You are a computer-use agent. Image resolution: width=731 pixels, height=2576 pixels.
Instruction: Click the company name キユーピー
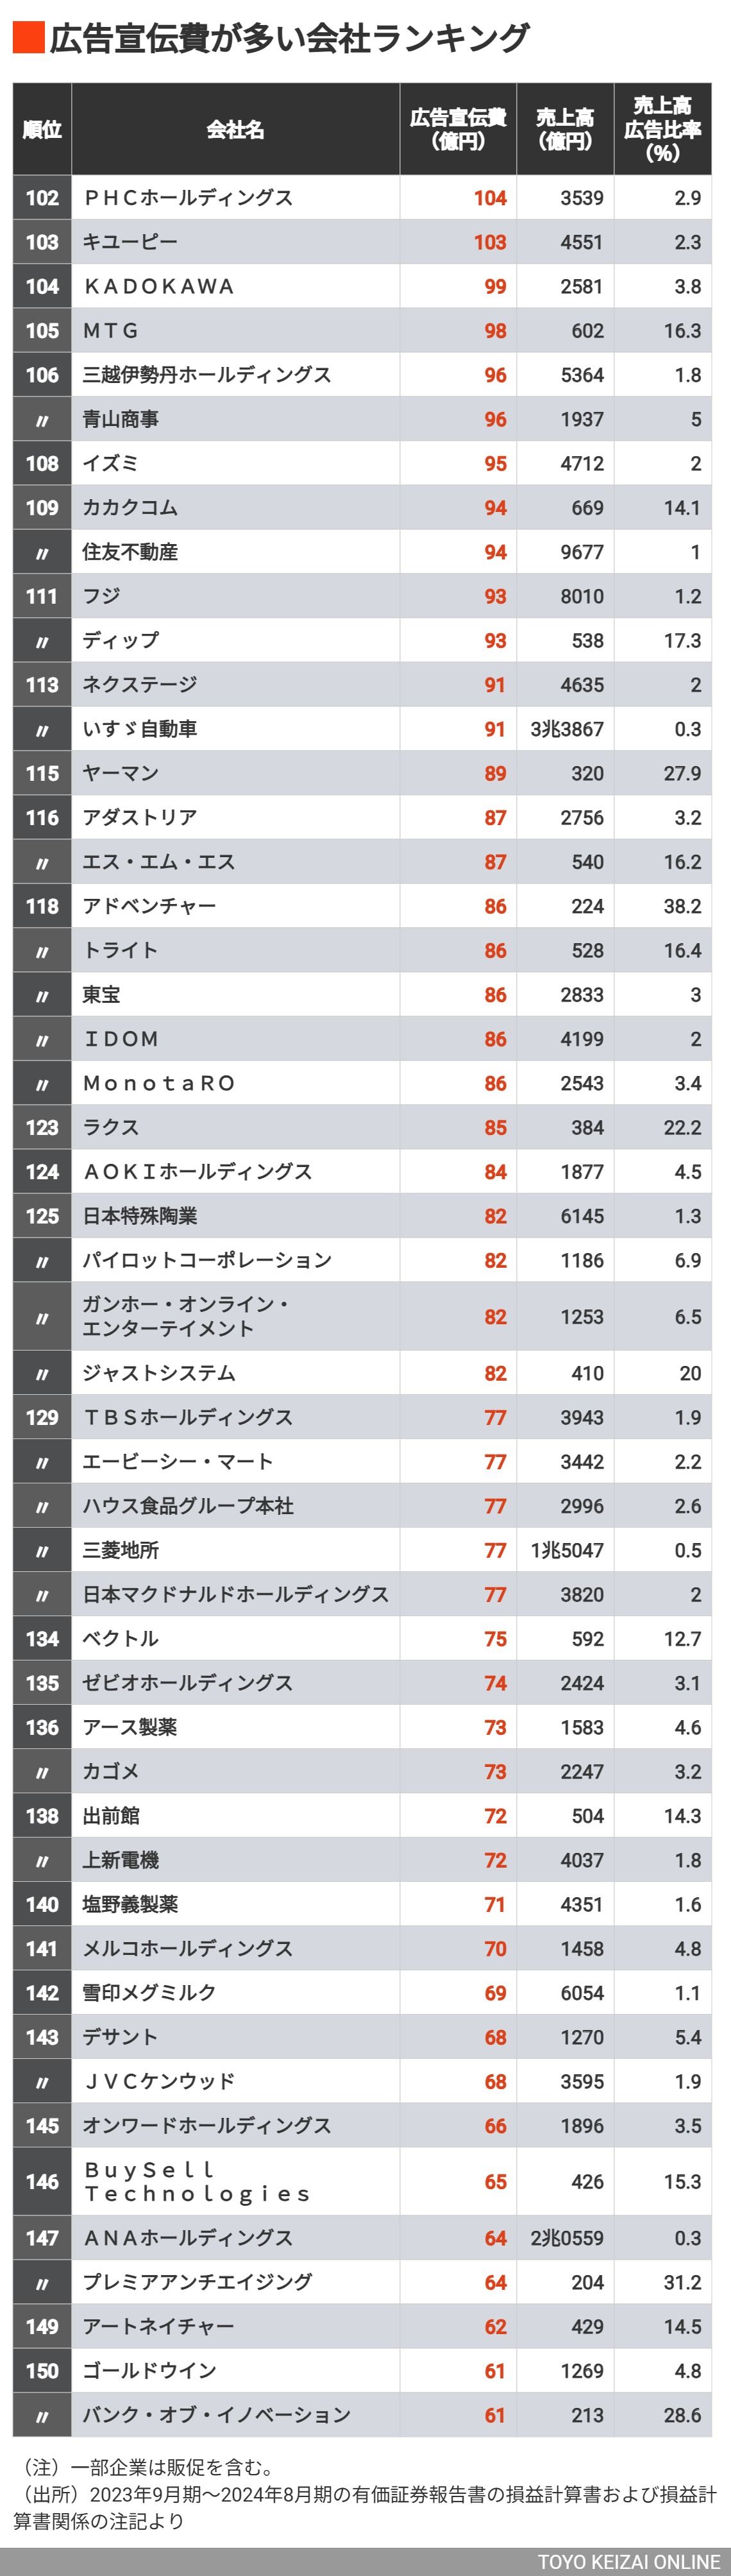point(130,242)
